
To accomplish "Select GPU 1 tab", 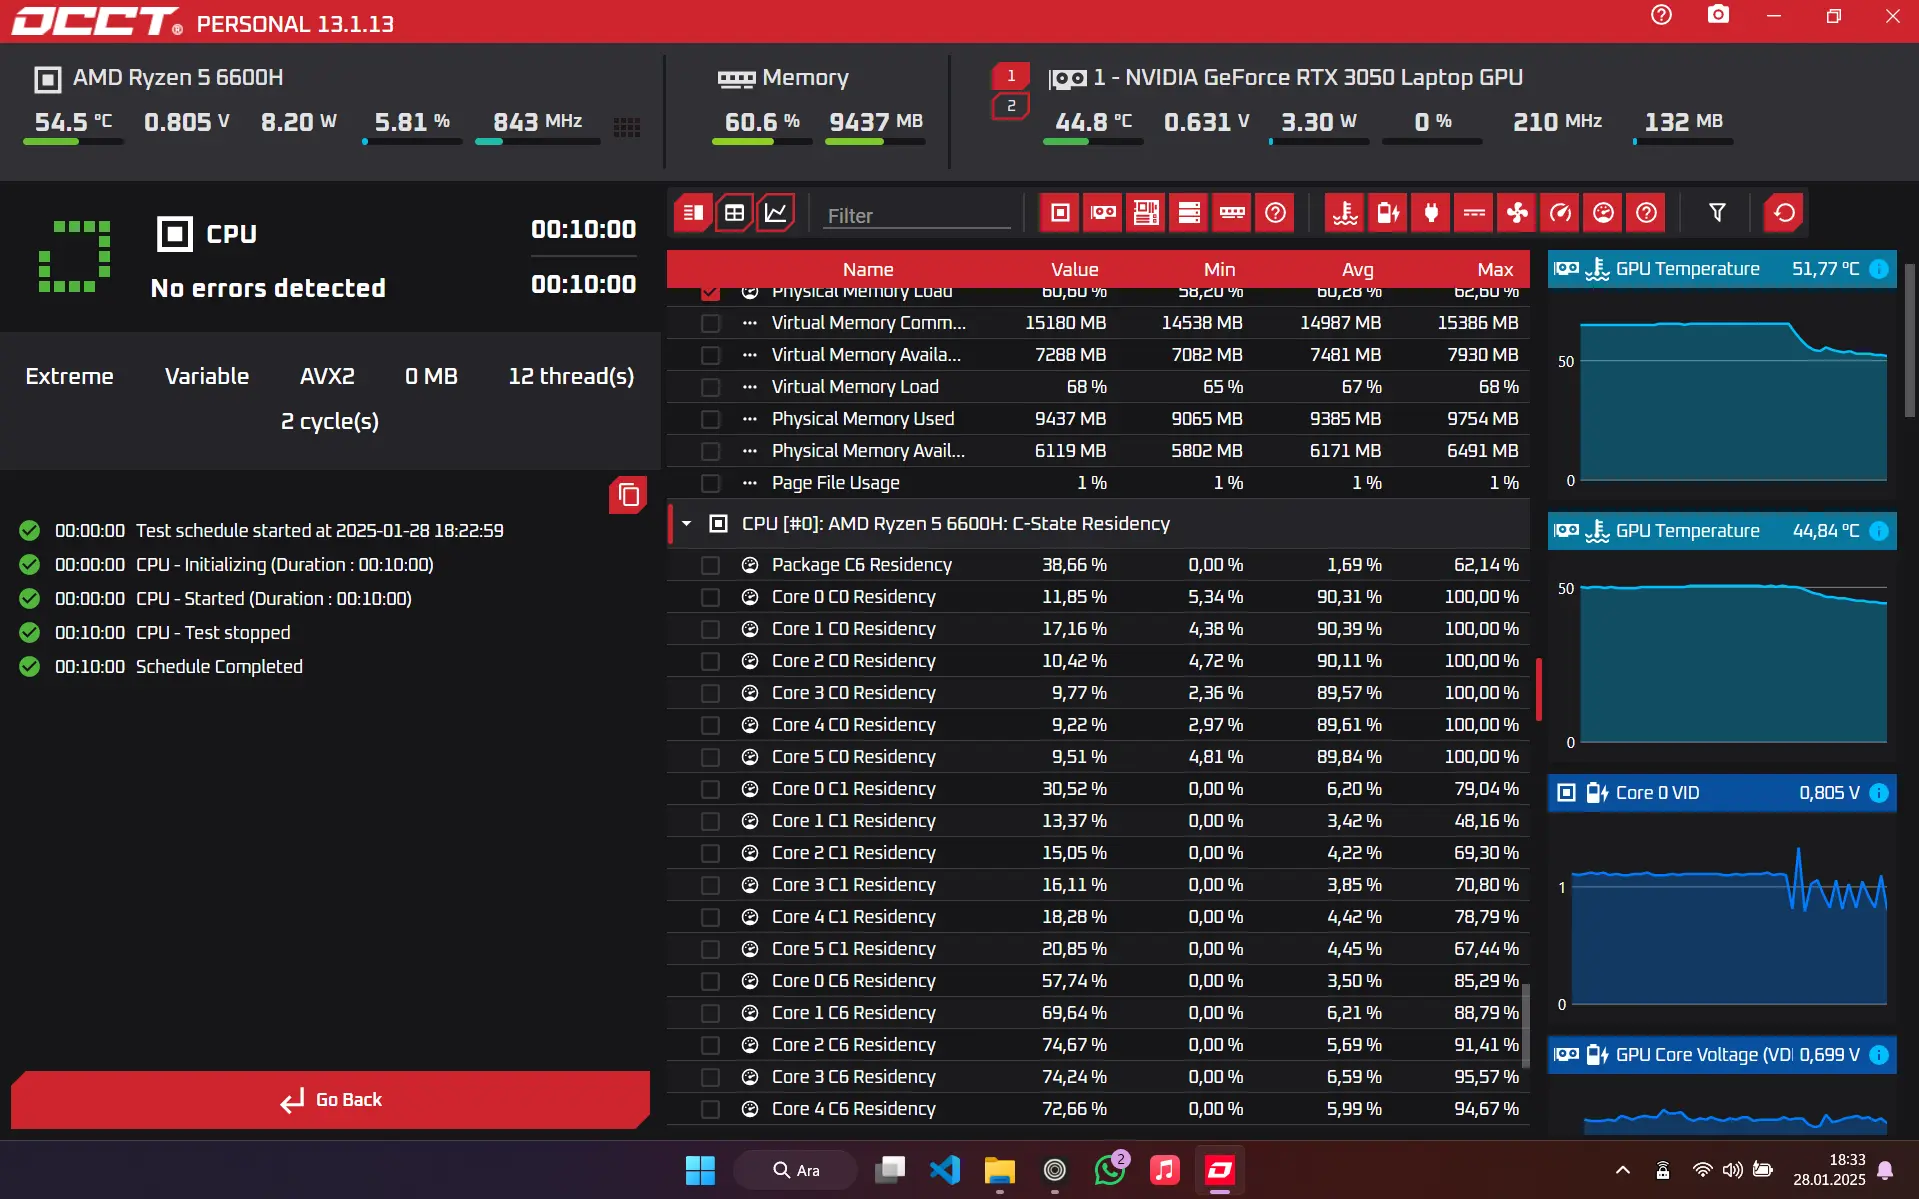I will tap(1011, 76).
